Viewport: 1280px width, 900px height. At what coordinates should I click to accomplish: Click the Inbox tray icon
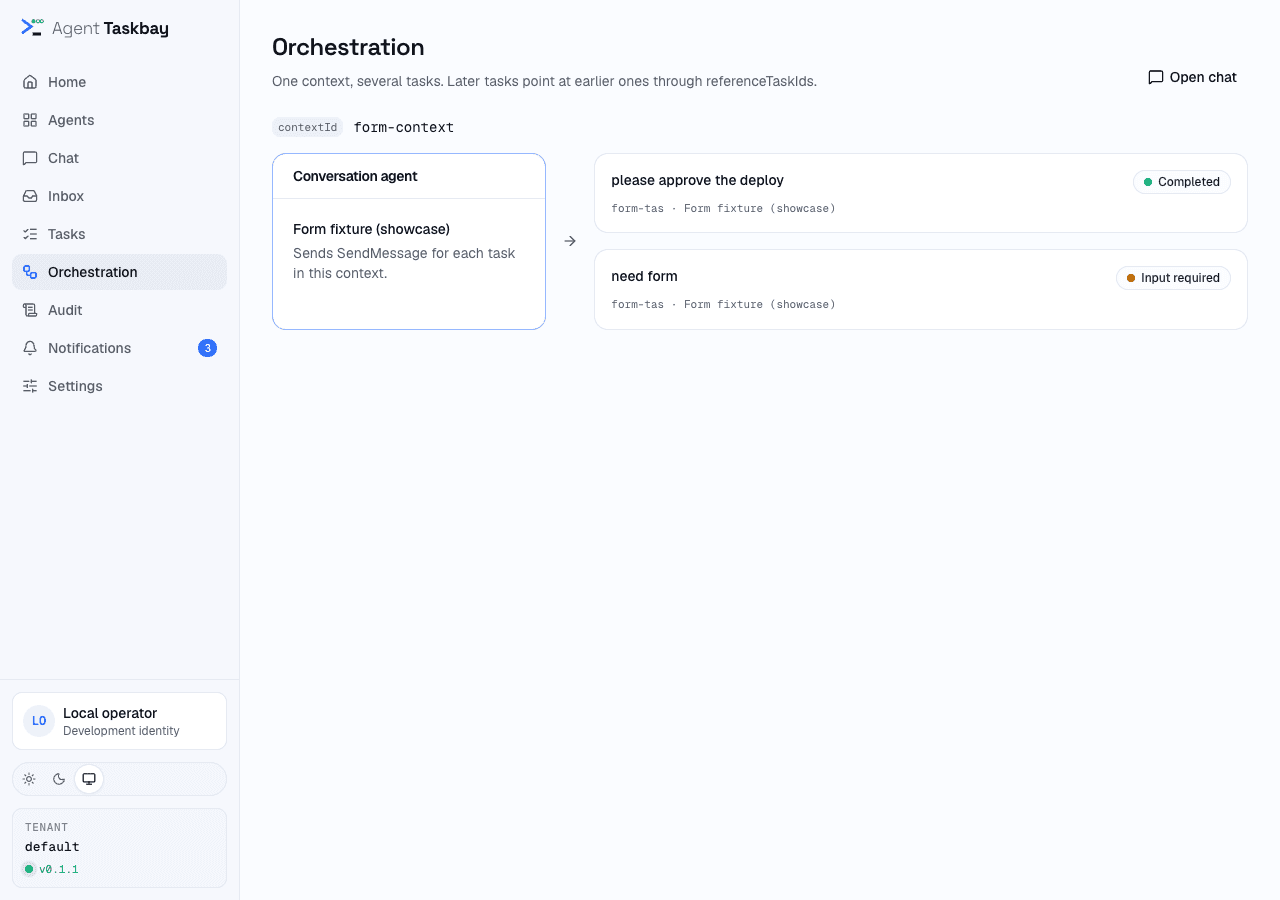30,196
